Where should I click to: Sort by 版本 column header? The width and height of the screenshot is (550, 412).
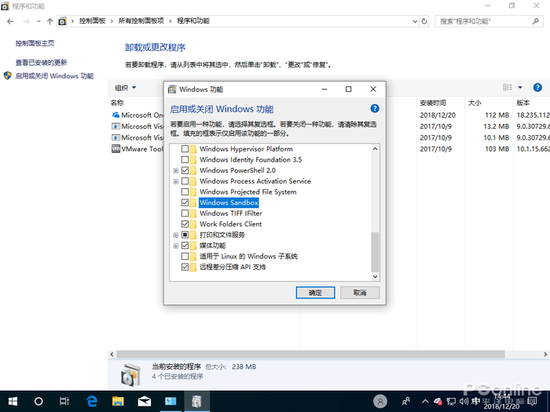click(x=523, y=103)
